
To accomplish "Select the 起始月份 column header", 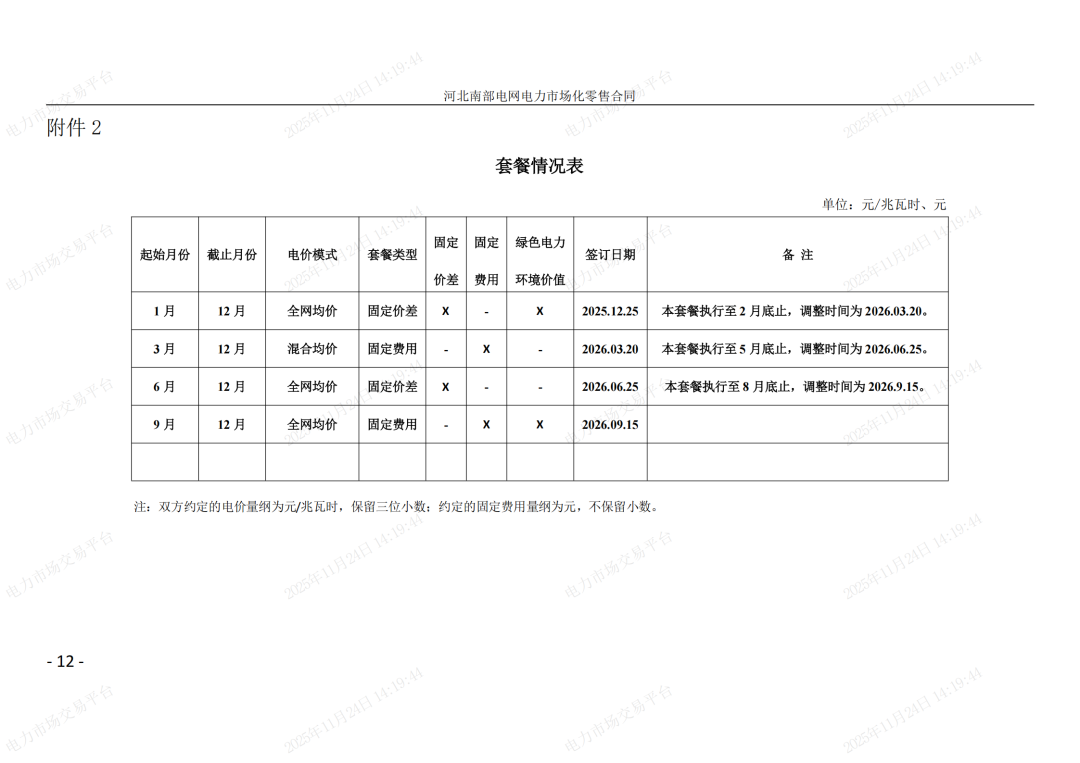I will click(165, 255).
